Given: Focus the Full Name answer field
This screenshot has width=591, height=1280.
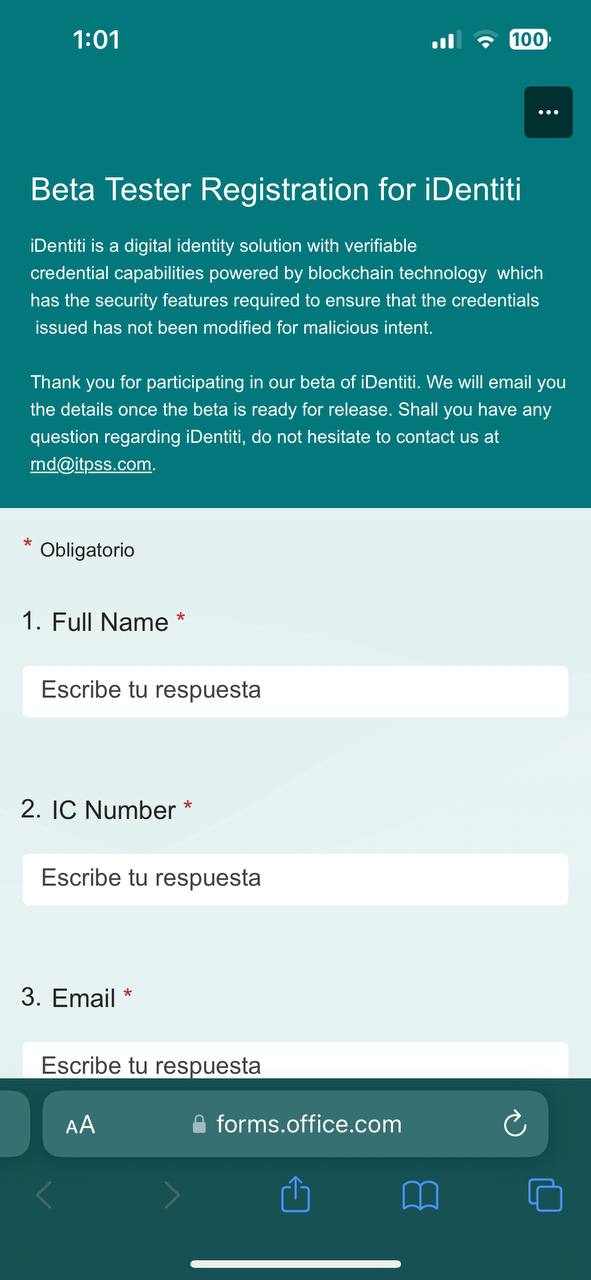Looking at the screenshot, I should click(295, 691).
